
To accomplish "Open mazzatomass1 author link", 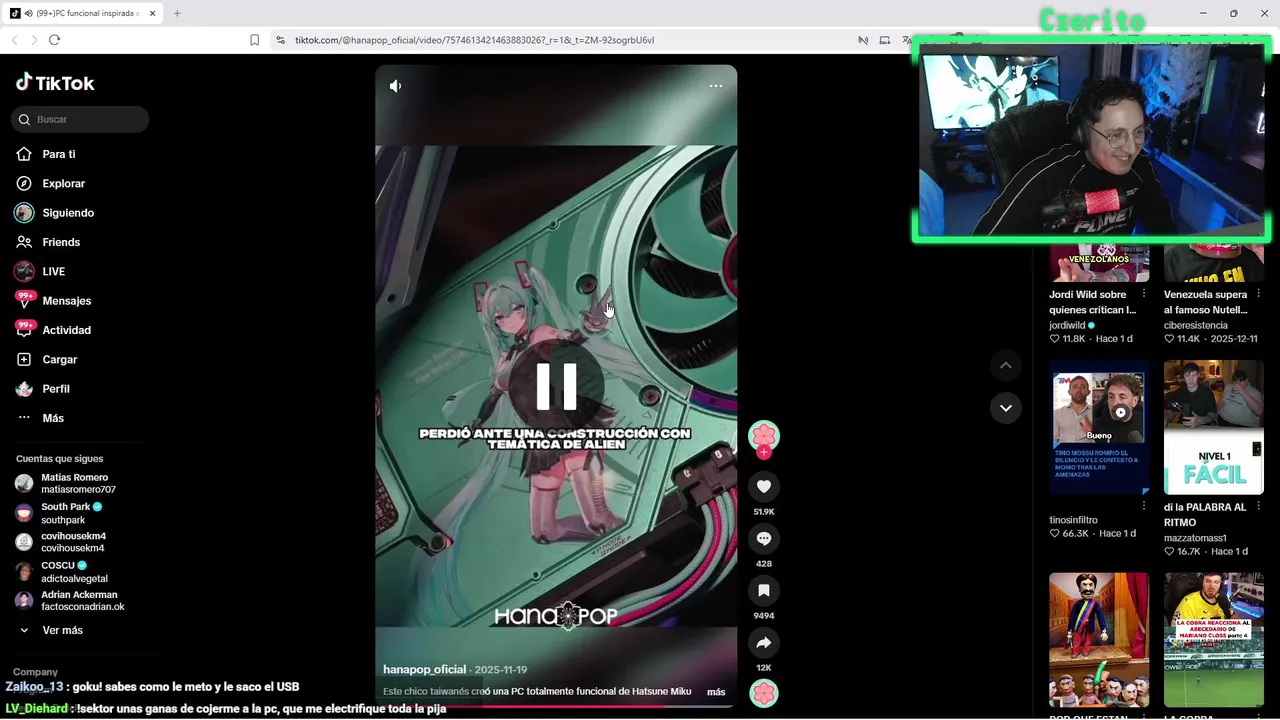I will [1195, 538].
